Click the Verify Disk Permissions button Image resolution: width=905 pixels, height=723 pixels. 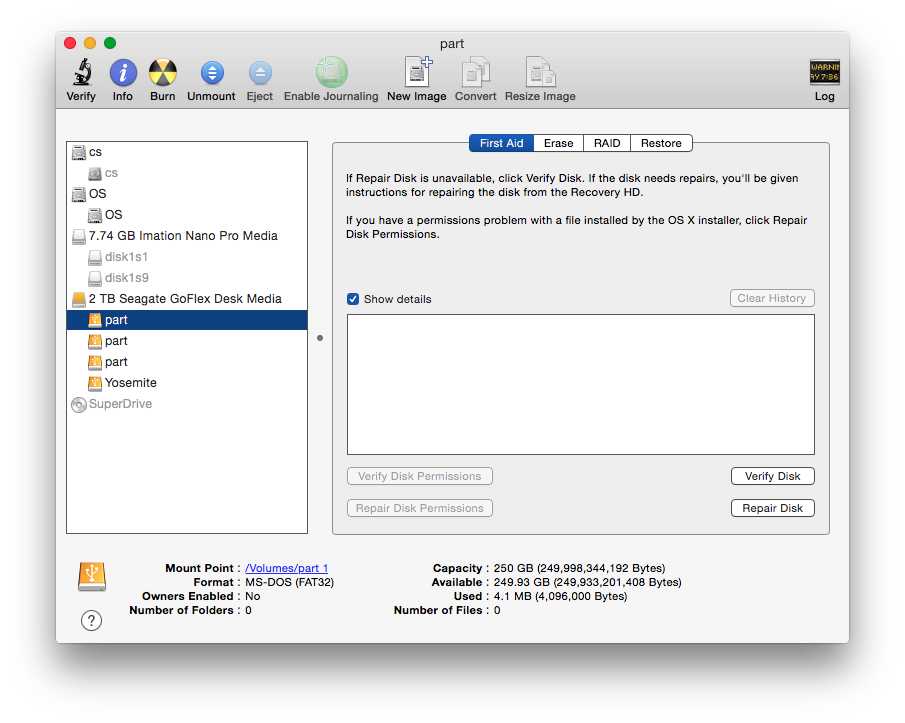420,476
